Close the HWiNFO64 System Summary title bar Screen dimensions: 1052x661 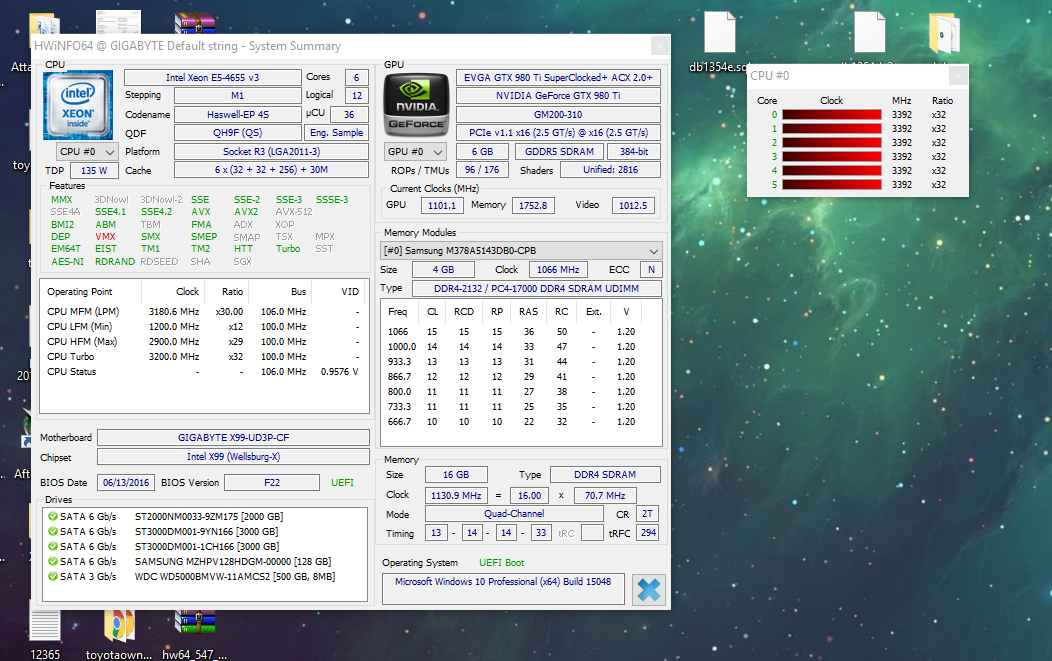[660, 46]
